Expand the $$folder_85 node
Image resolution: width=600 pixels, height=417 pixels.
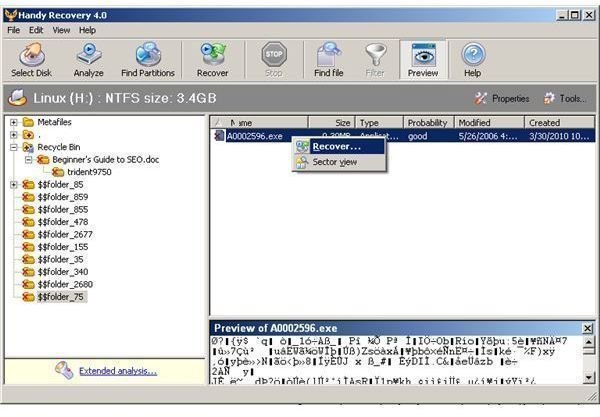tap(14, 185)
